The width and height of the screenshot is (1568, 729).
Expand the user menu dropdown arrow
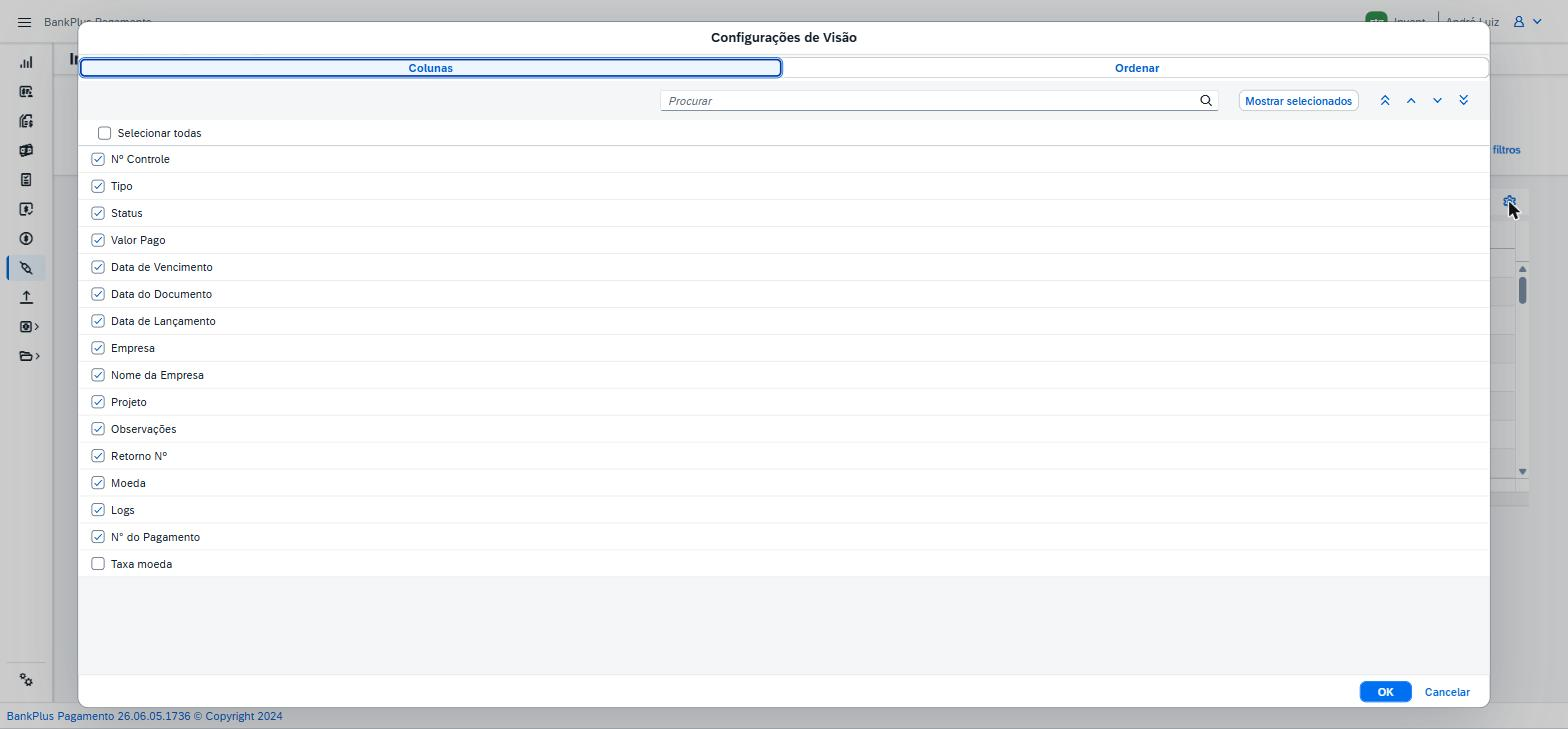coord(1537,22)
